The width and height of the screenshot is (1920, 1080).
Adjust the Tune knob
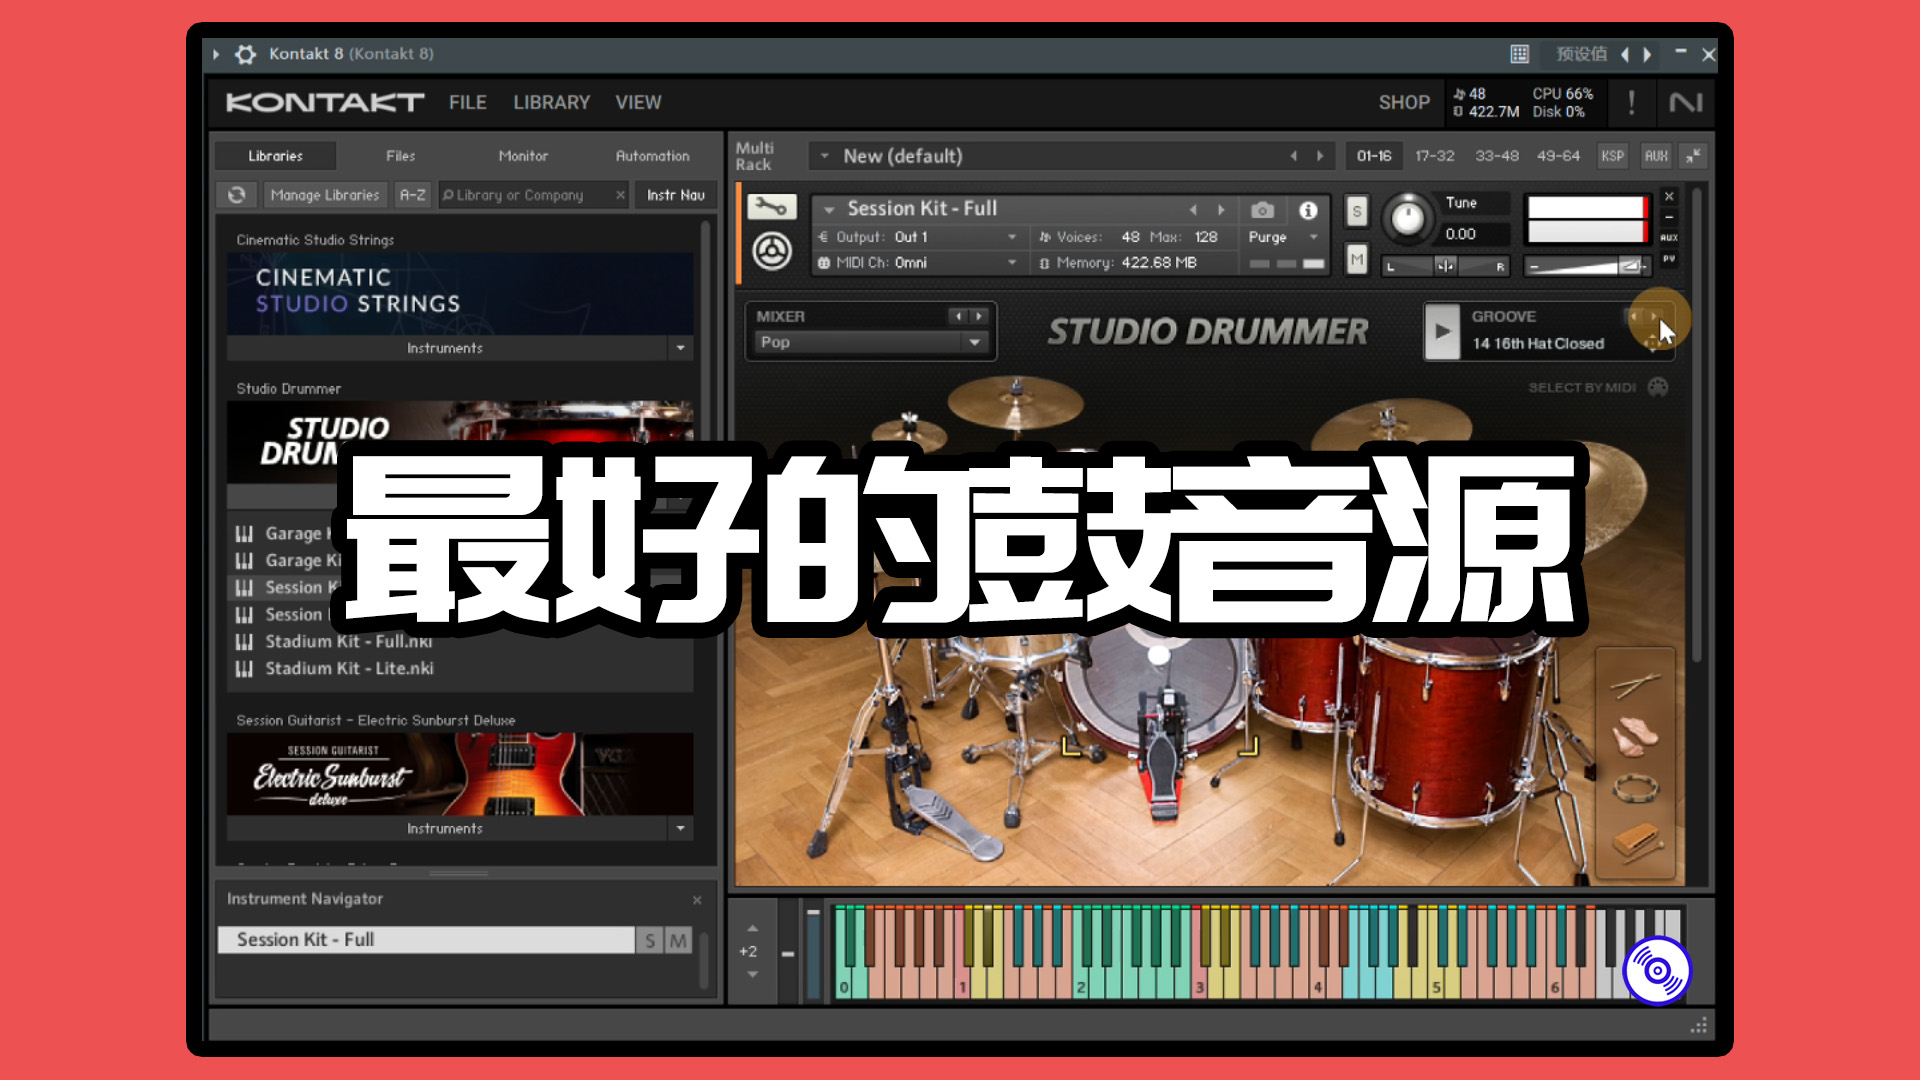pos(1407,218)
